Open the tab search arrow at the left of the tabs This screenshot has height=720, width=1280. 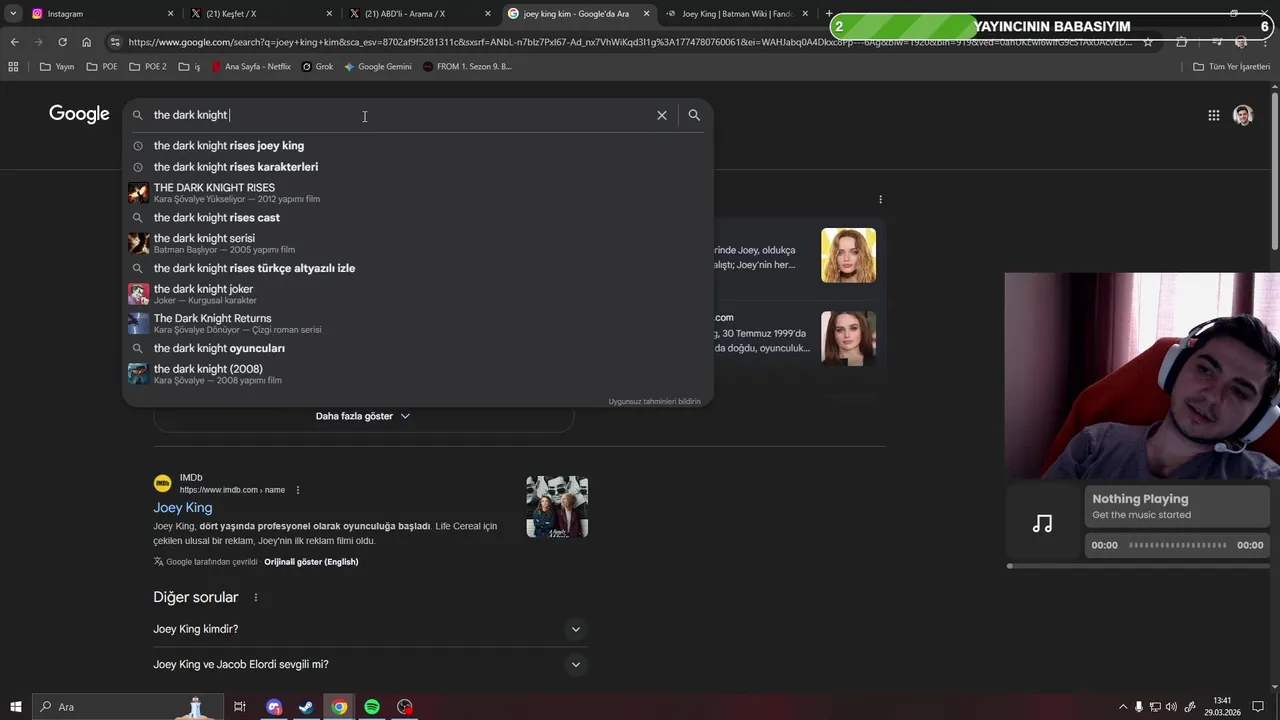13,13
